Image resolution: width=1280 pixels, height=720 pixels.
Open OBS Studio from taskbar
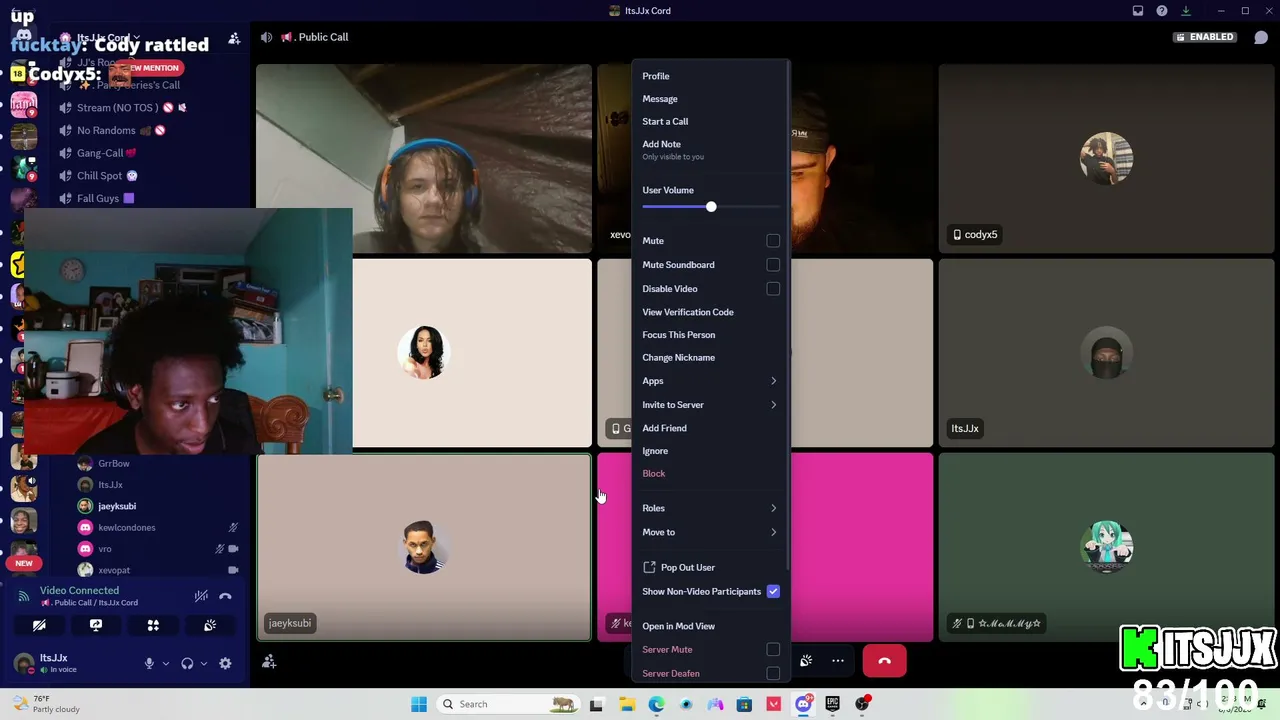pyautogui.click(x=862, y=704)
